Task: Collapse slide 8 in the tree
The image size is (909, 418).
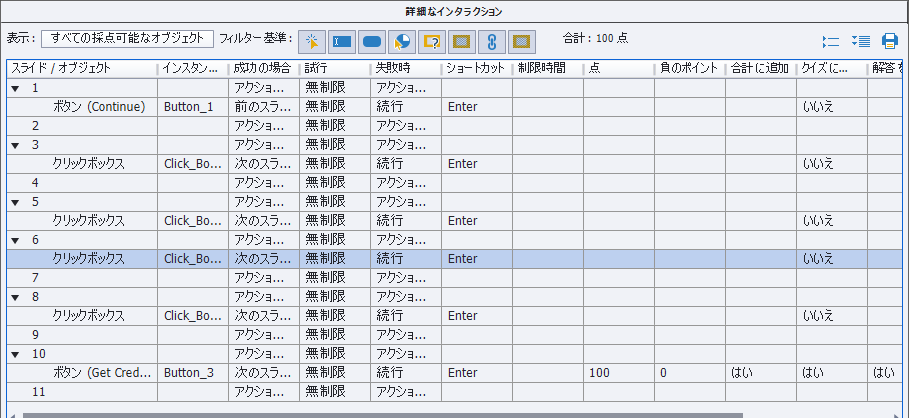Action: tap(15, 297)
